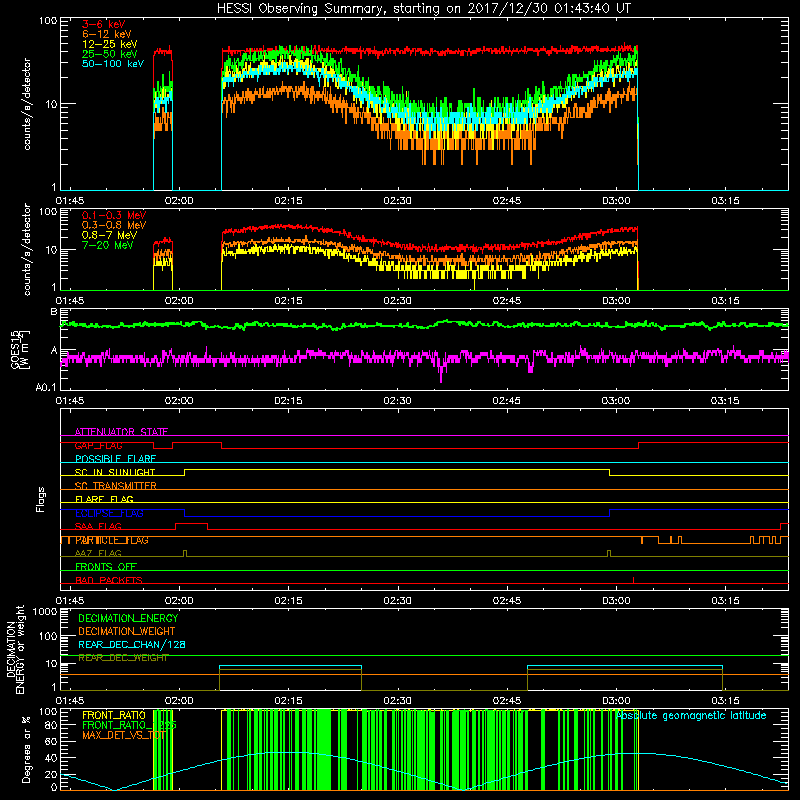Click the "REAR_DEC_WEIGHT" legend label
800x800 pixels.
pos(123,658)
